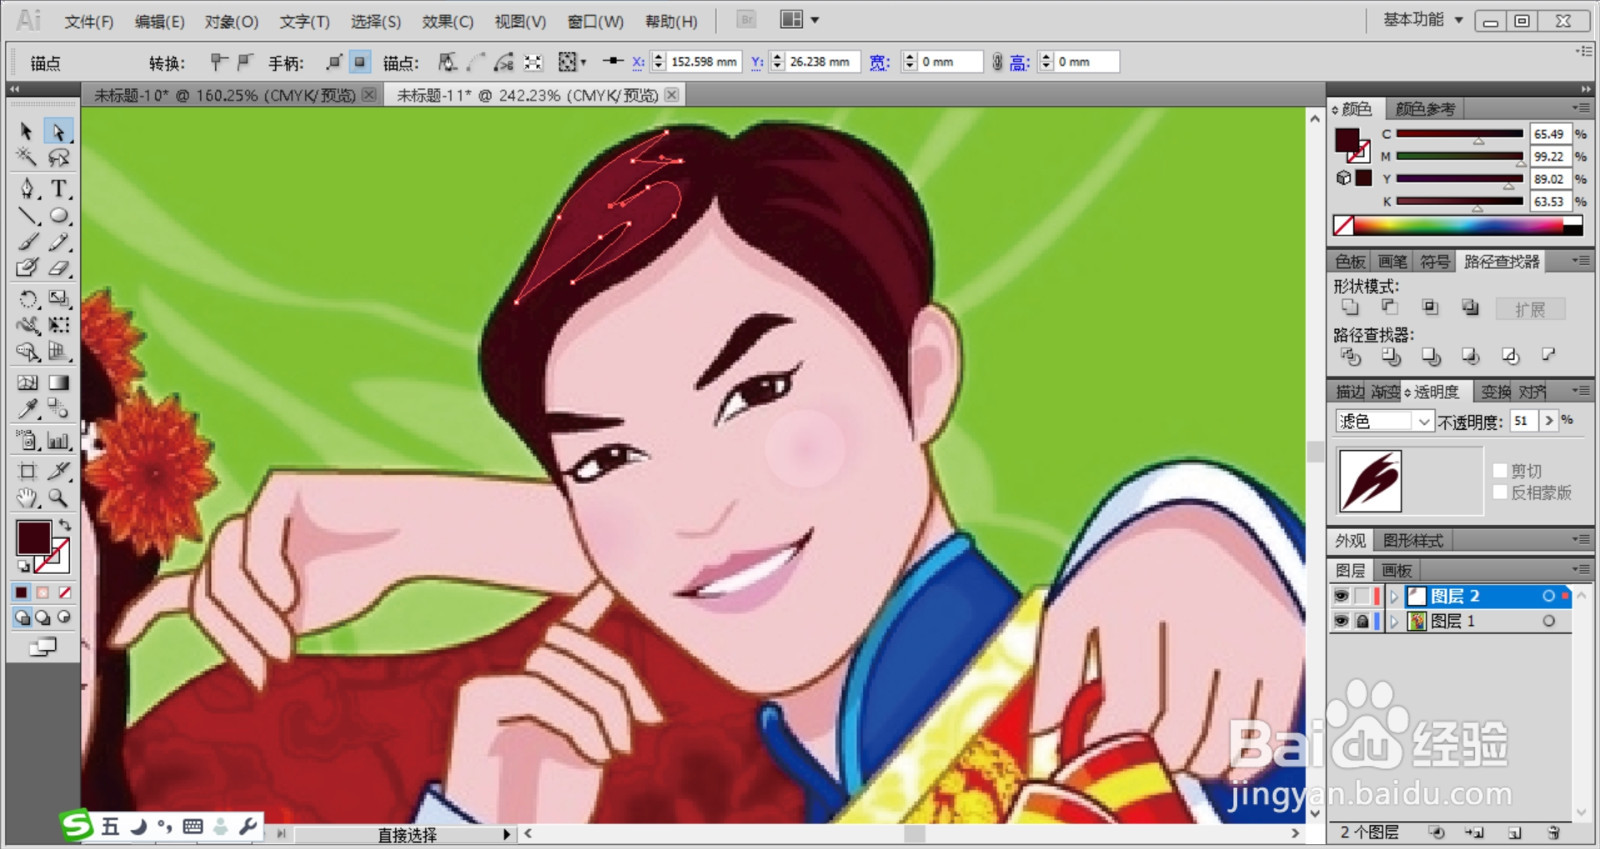Switch to the 色板 panel tab
This screenshot has width=1600, height=849.
[1350, 261]
